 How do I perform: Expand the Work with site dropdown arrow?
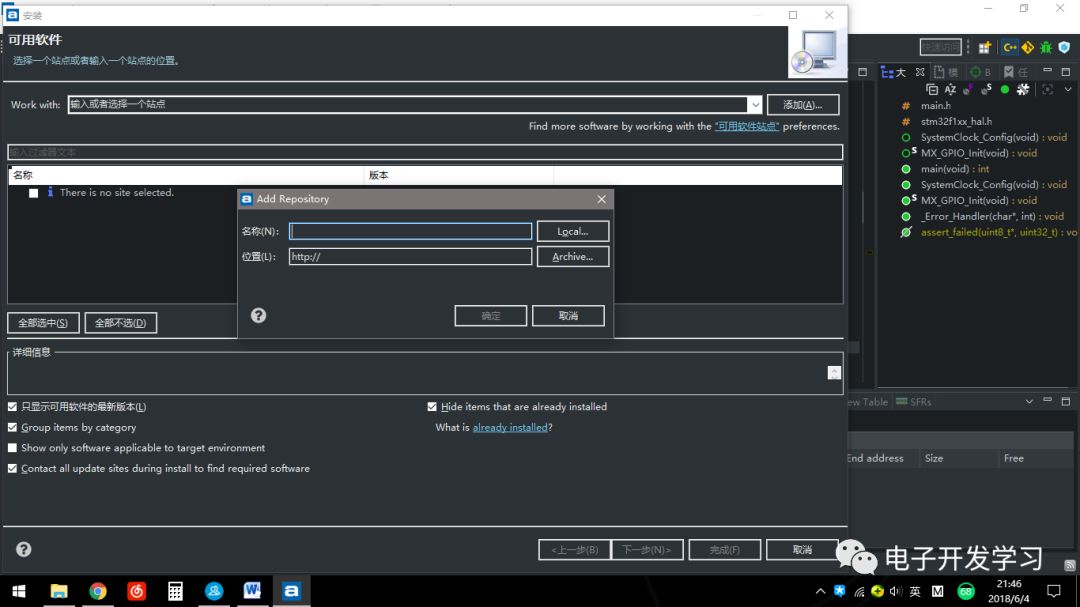coord(755,105)
